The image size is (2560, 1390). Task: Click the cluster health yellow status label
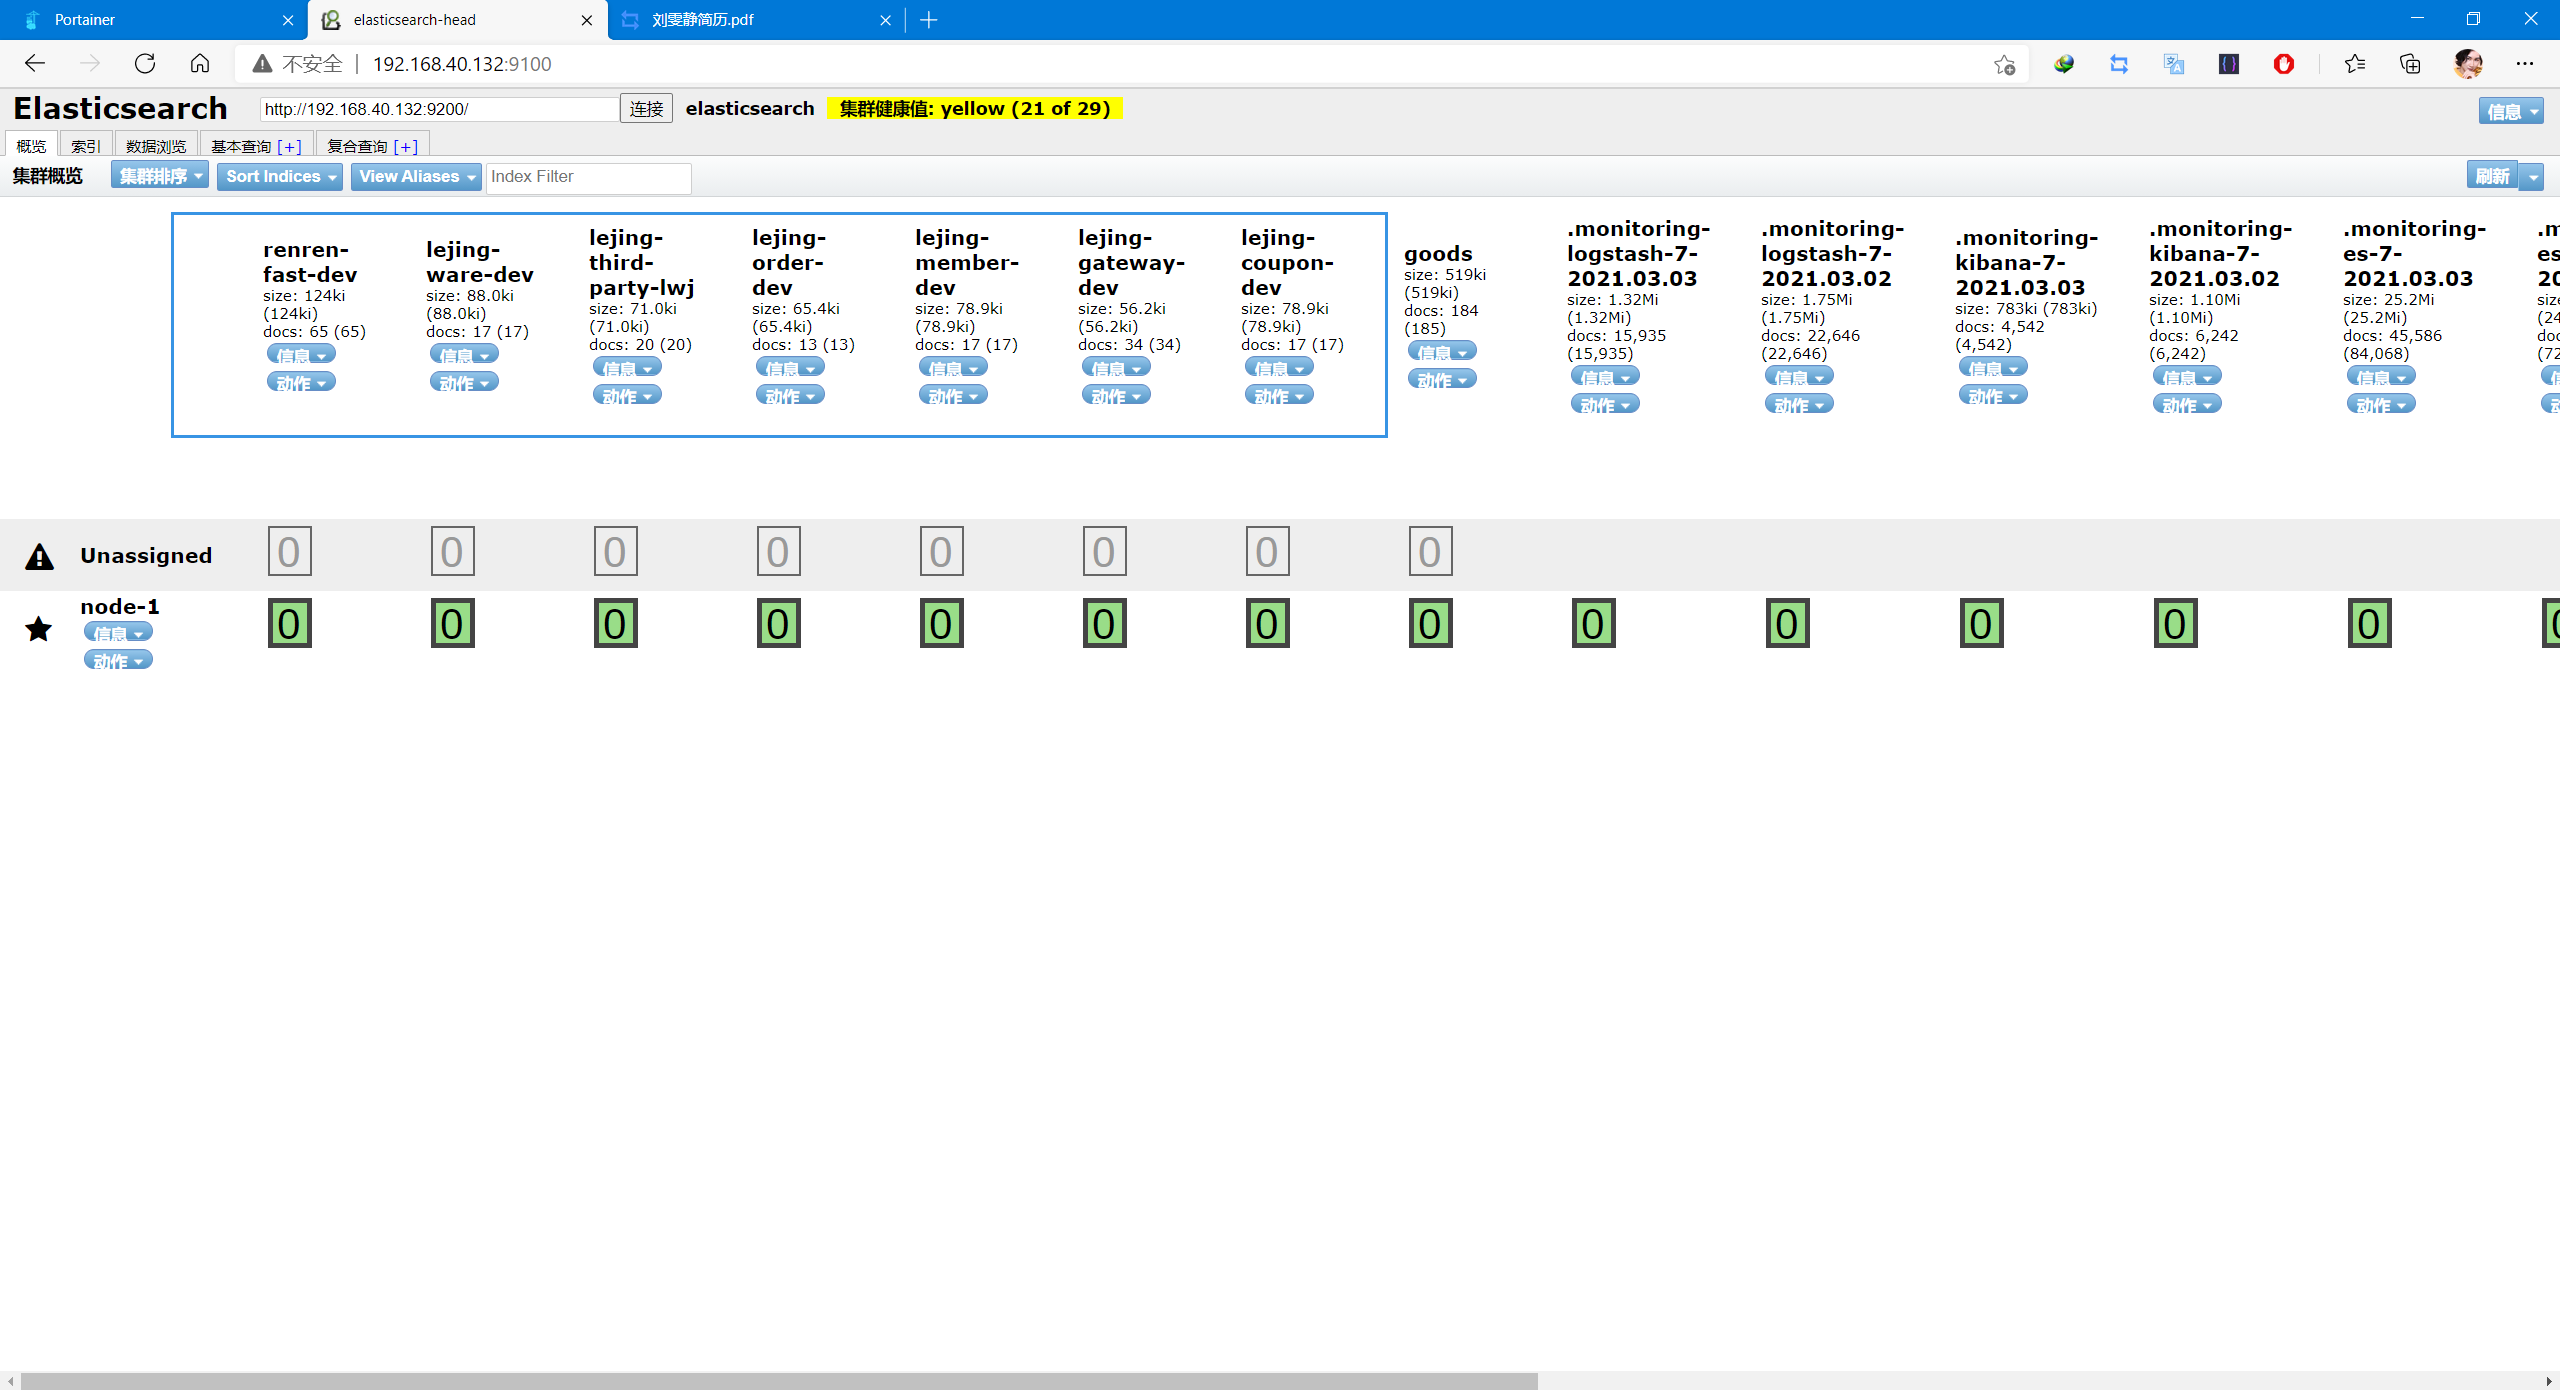(x=975, y=108)
